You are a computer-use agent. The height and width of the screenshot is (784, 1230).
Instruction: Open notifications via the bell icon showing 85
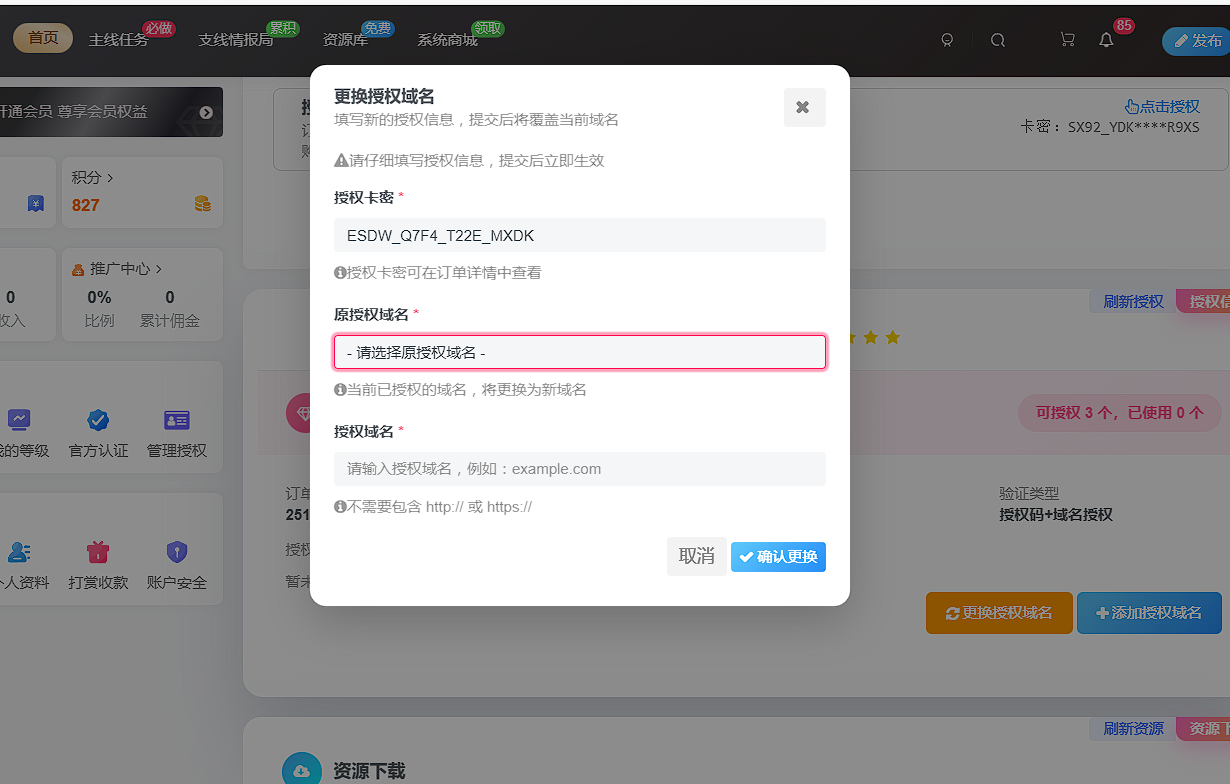pos(1105,40)
